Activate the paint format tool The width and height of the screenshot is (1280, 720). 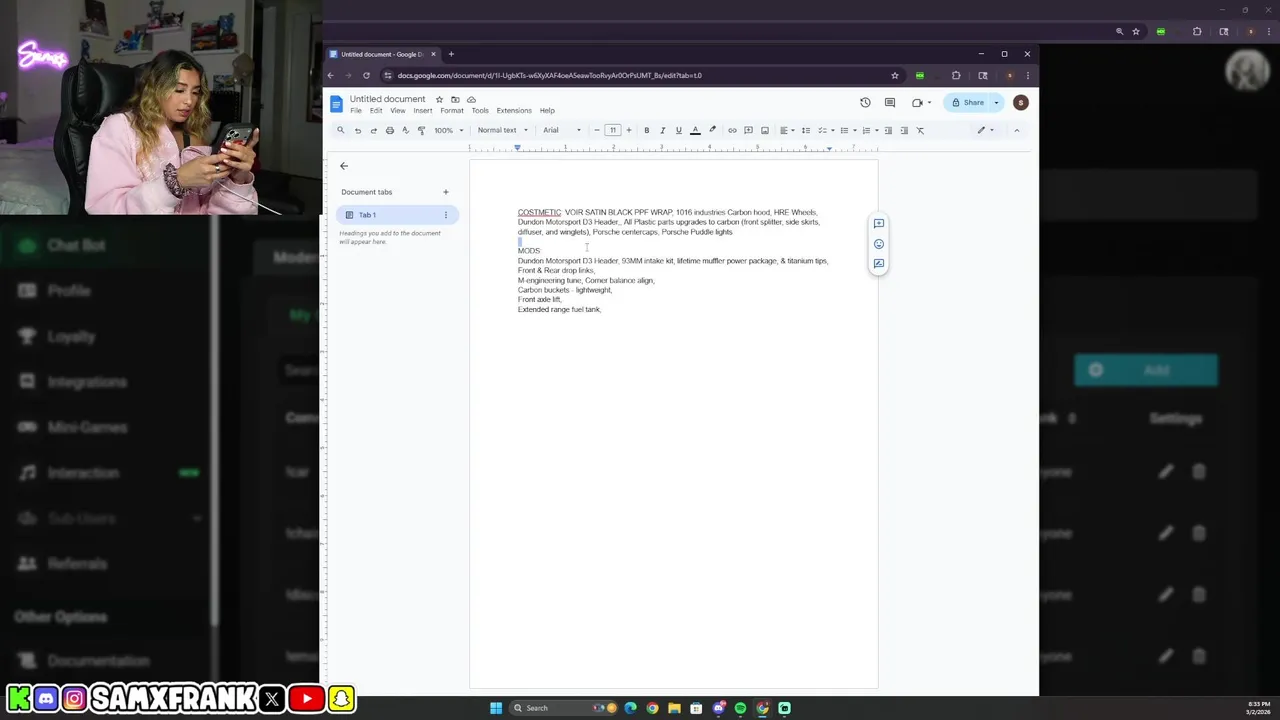click(x=421, y=130)
